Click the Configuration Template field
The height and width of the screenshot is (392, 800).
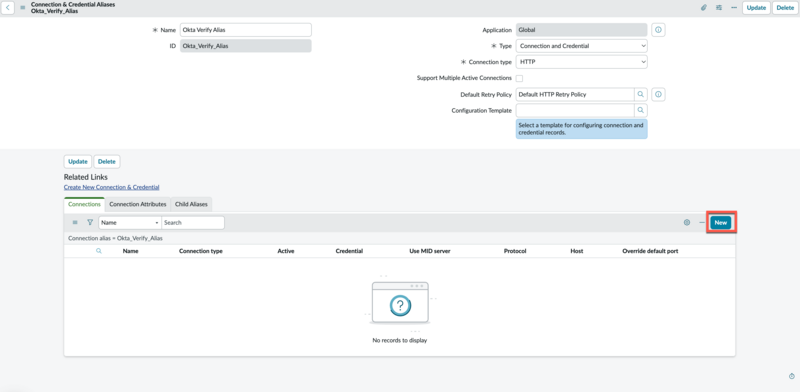click(x=575, y=110)
